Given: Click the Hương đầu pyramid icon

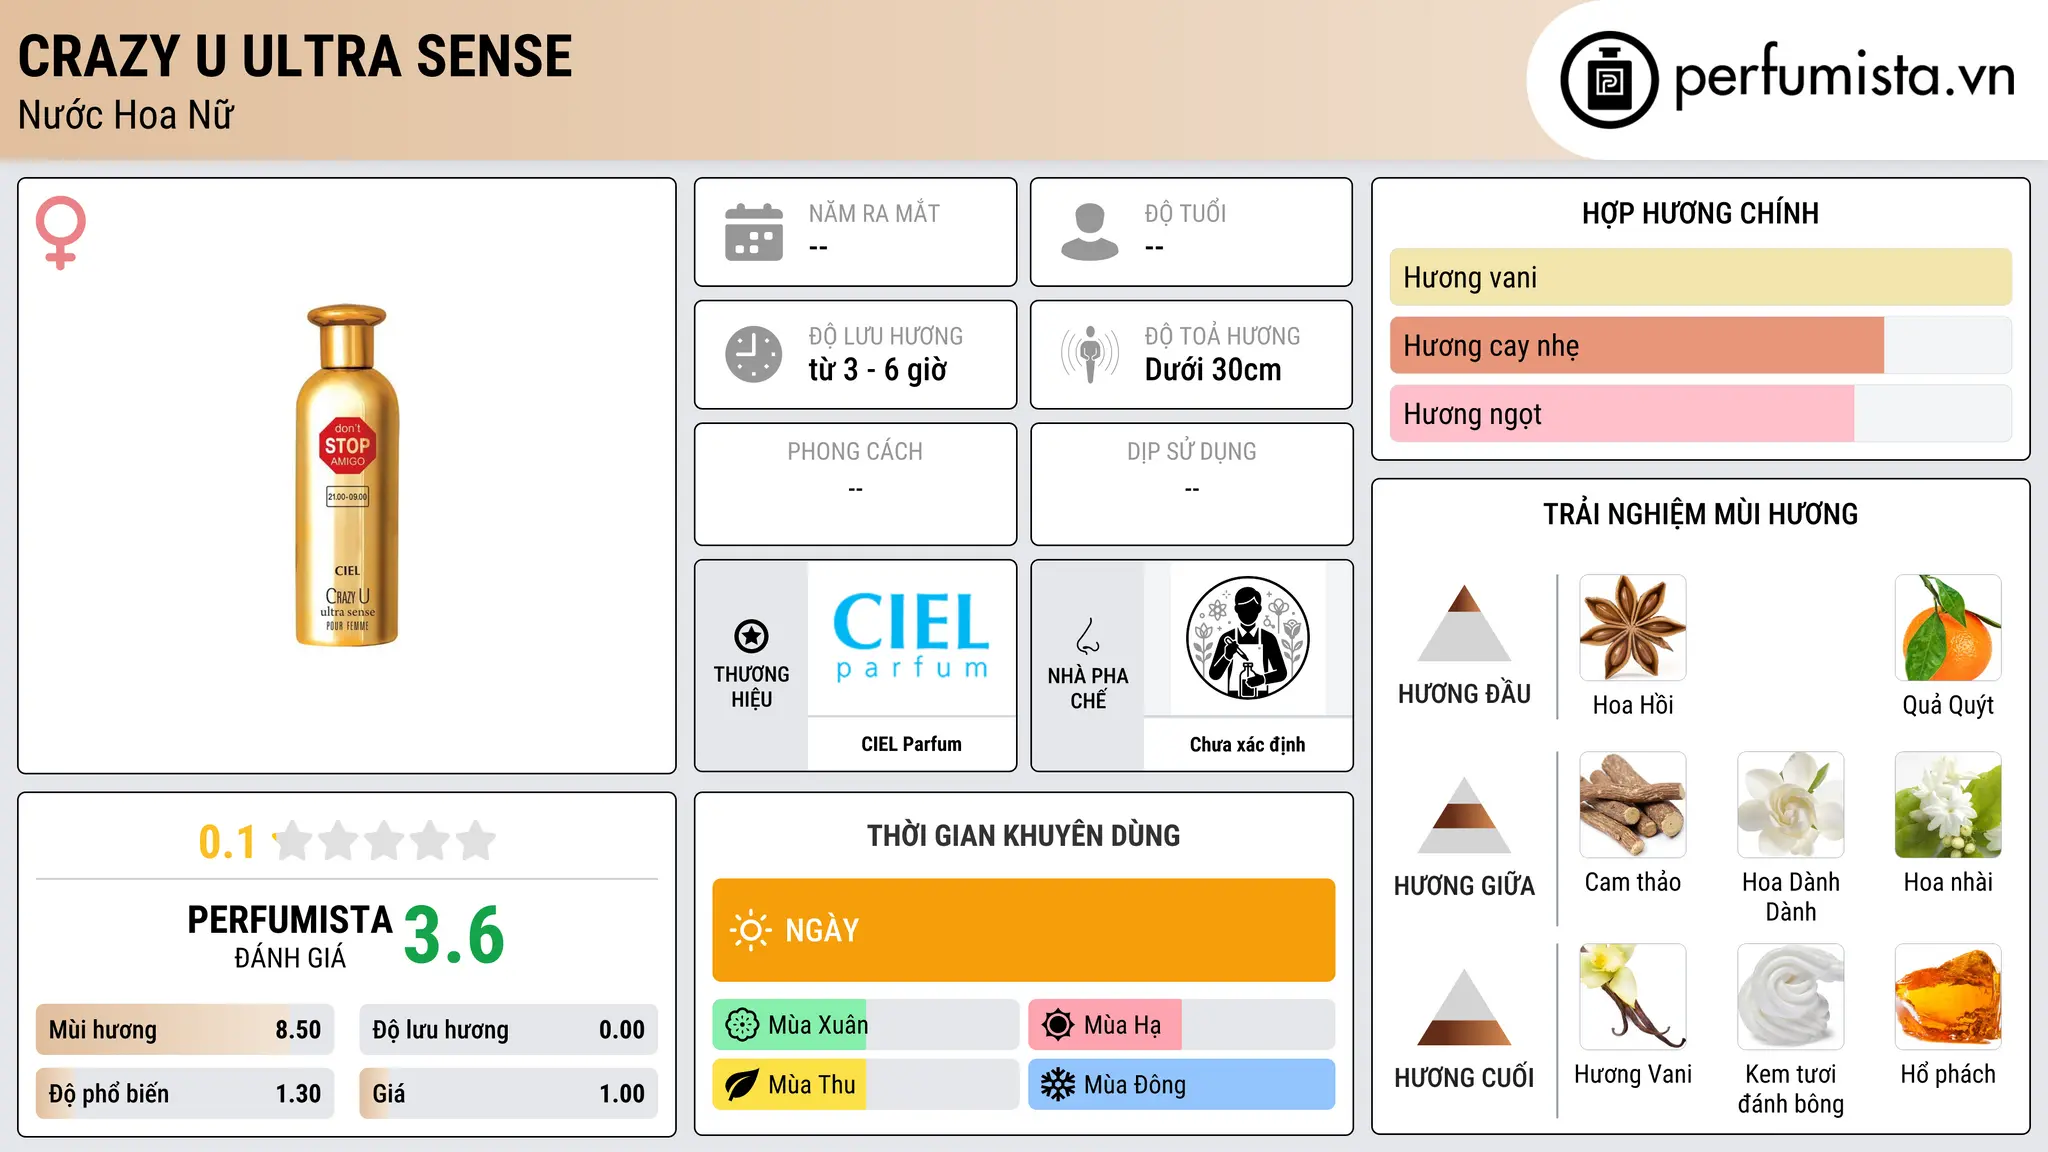Looking at the screenshot, I should (x=1465, y=623).
